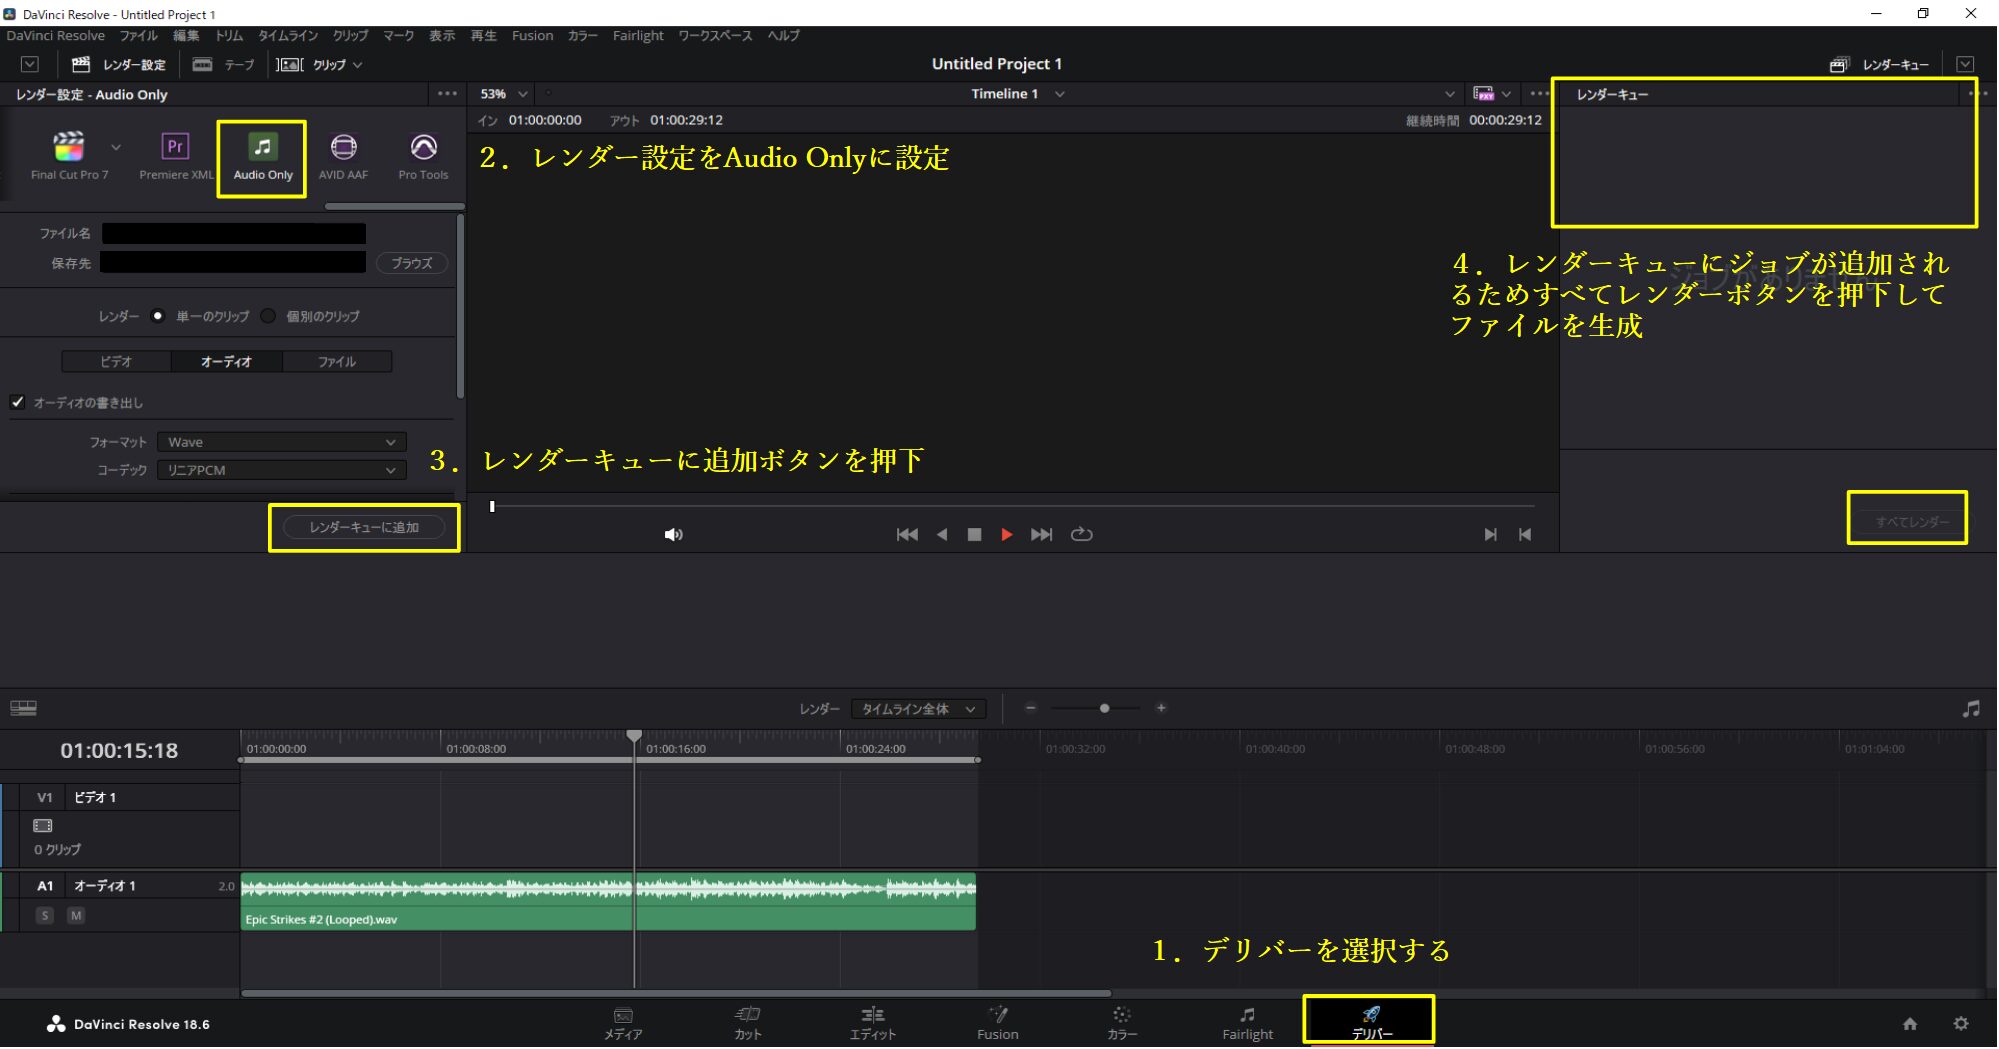Switch to the ビデオ settings tab

[x=116, y=361]
